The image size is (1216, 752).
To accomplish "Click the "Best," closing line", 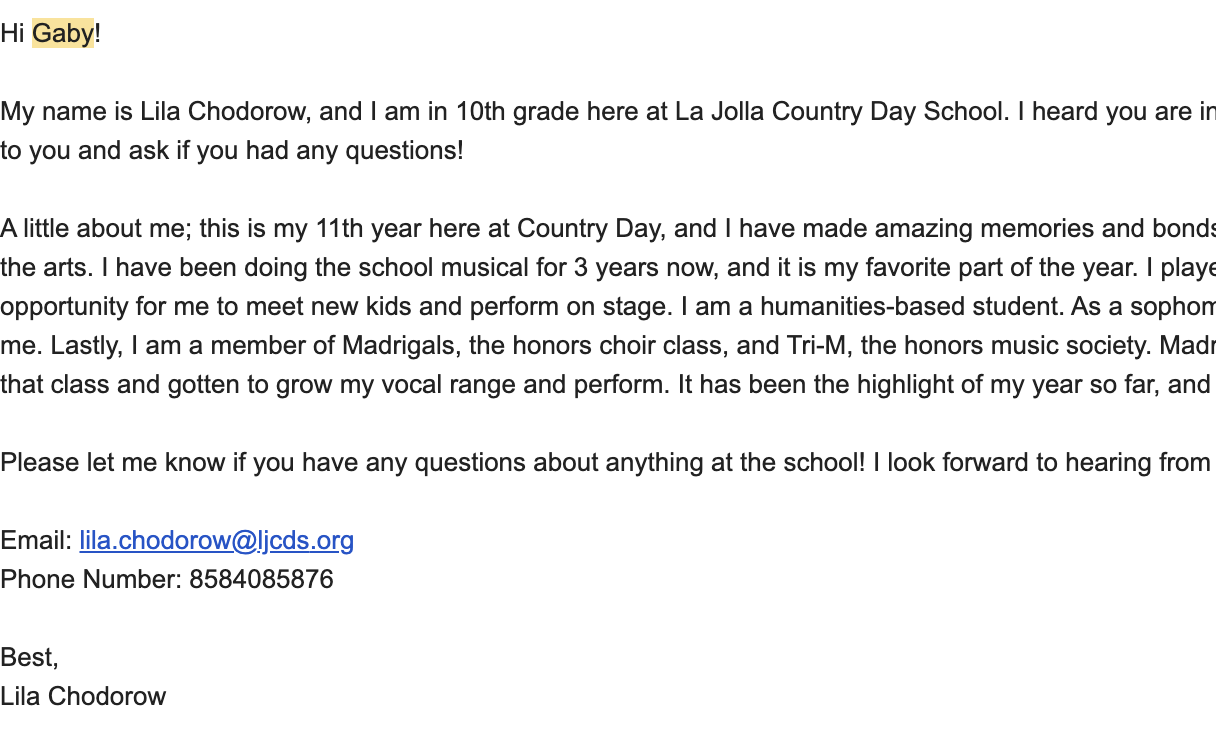I will tap(29, 658).
